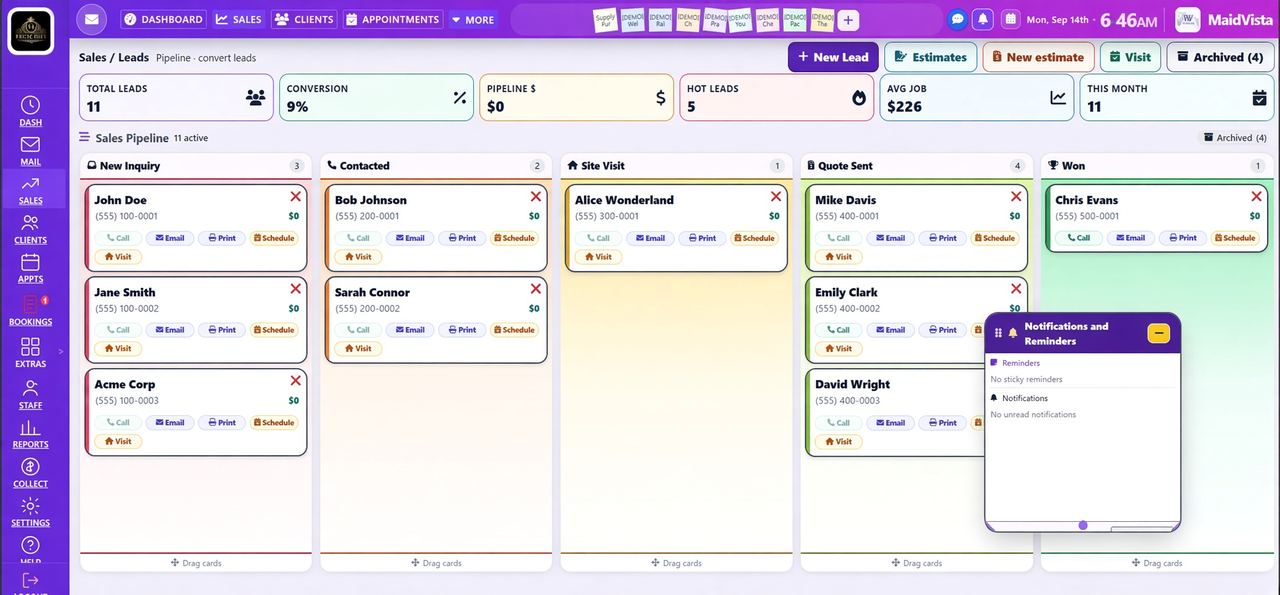Remove Alice Wonderland lead with red X
Viewport: 1280px width, 595px height.
776,197
